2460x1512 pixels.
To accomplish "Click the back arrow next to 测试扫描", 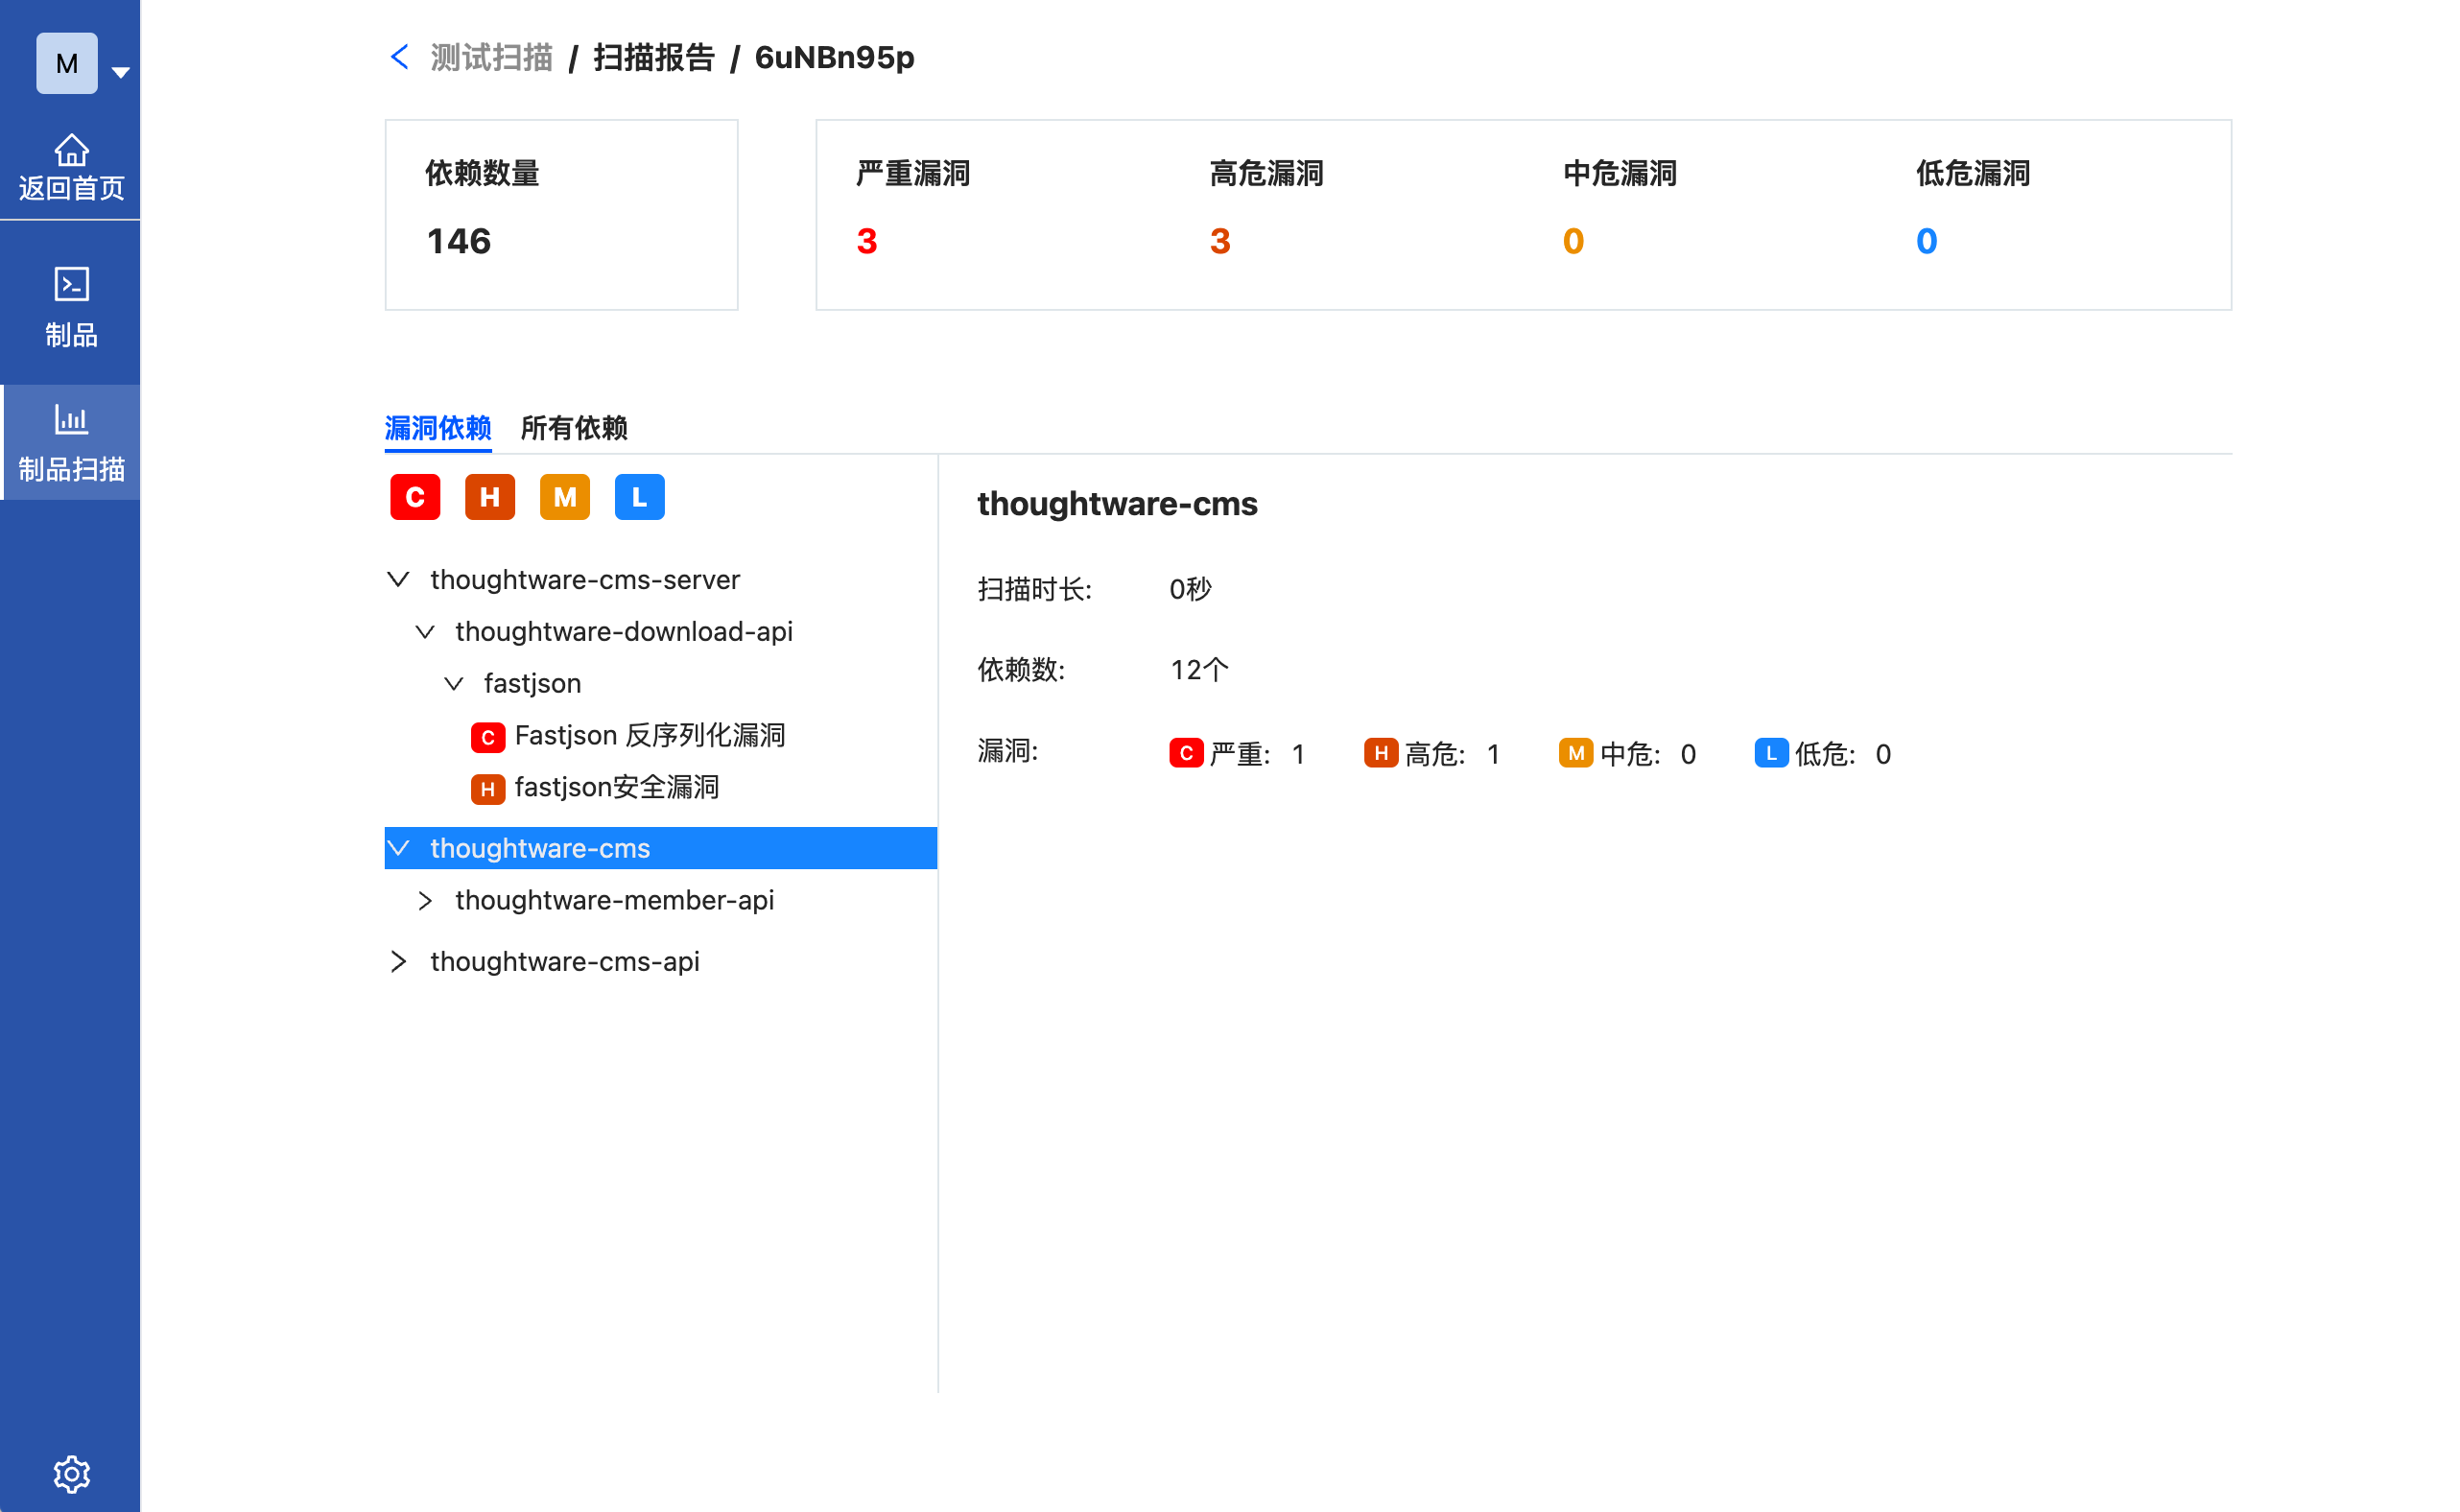I will pos(399,57).
